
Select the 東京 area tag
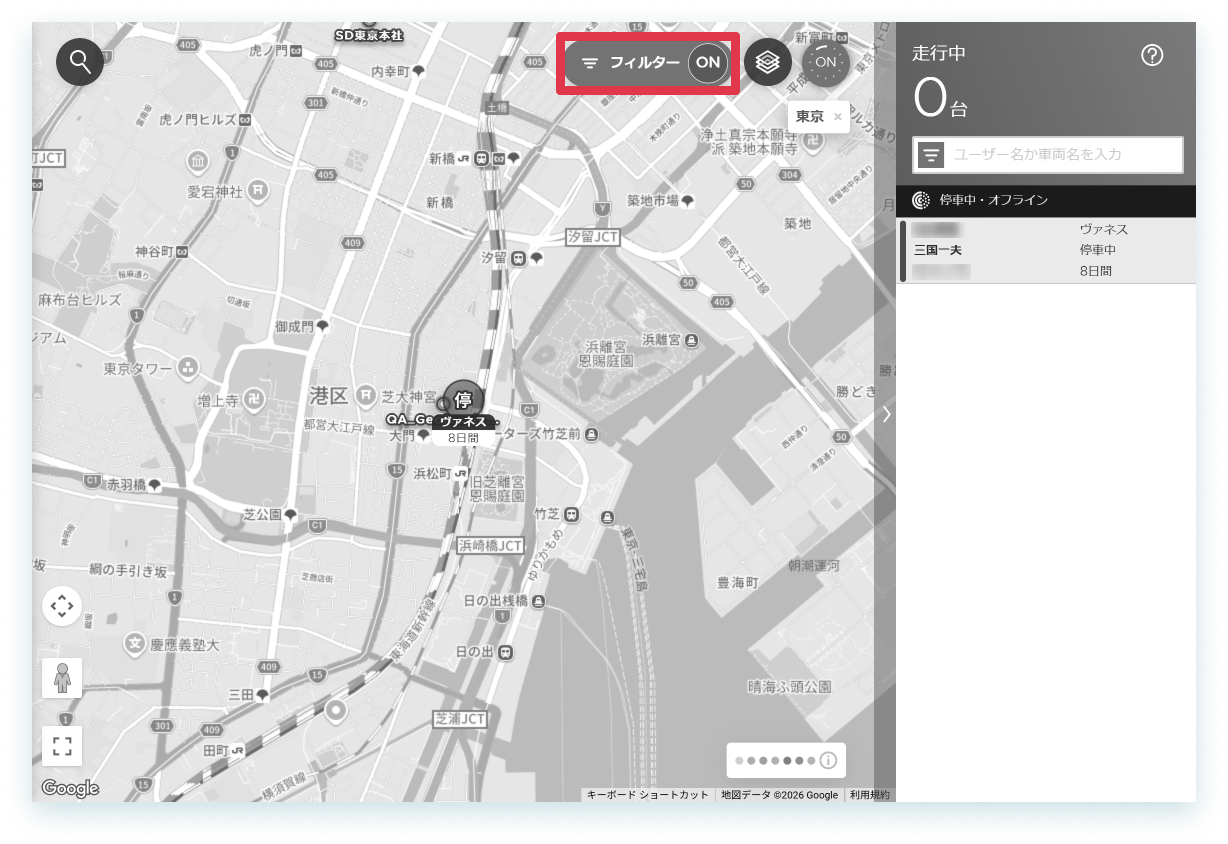pos(810,117)
